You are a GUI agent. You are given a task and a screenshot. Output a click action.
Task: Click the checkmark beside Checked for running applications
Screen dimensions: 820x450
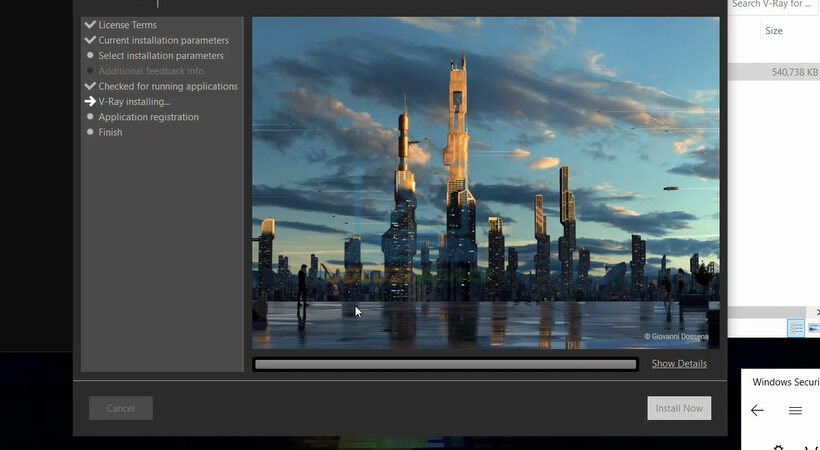click(90, 86)
